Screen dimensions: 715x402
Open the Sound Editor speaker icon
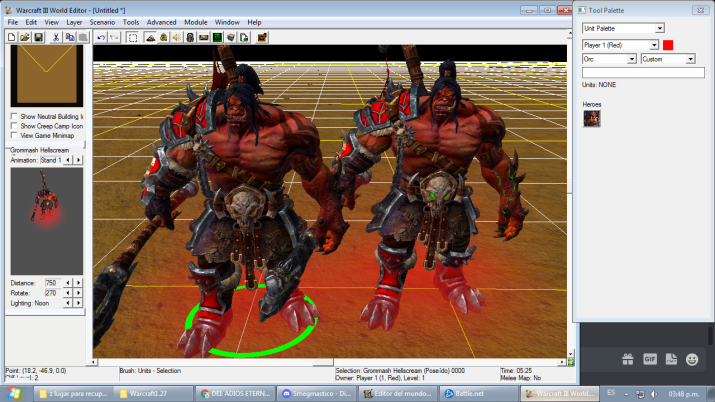176,37
